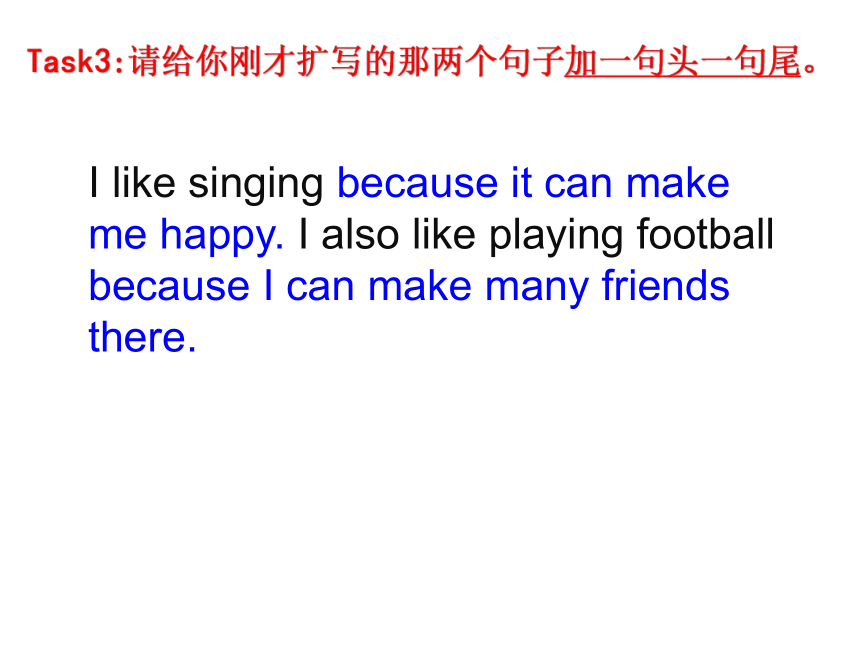Click the word like before singing
This screenshot has height=645, width=860.
click(x=144, y=183)
